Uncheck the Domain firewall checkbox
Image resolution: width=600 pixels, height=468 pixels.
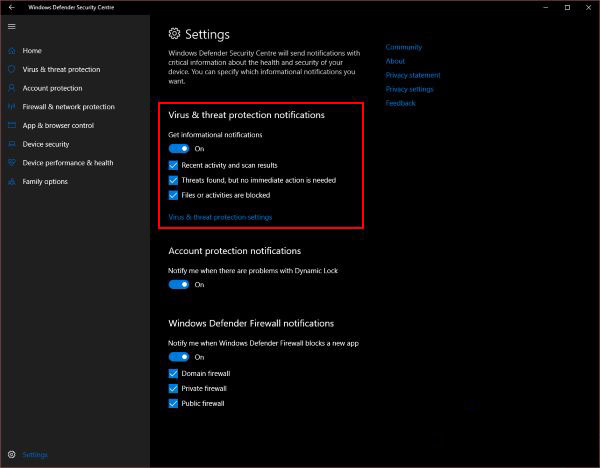click(174, 373)
